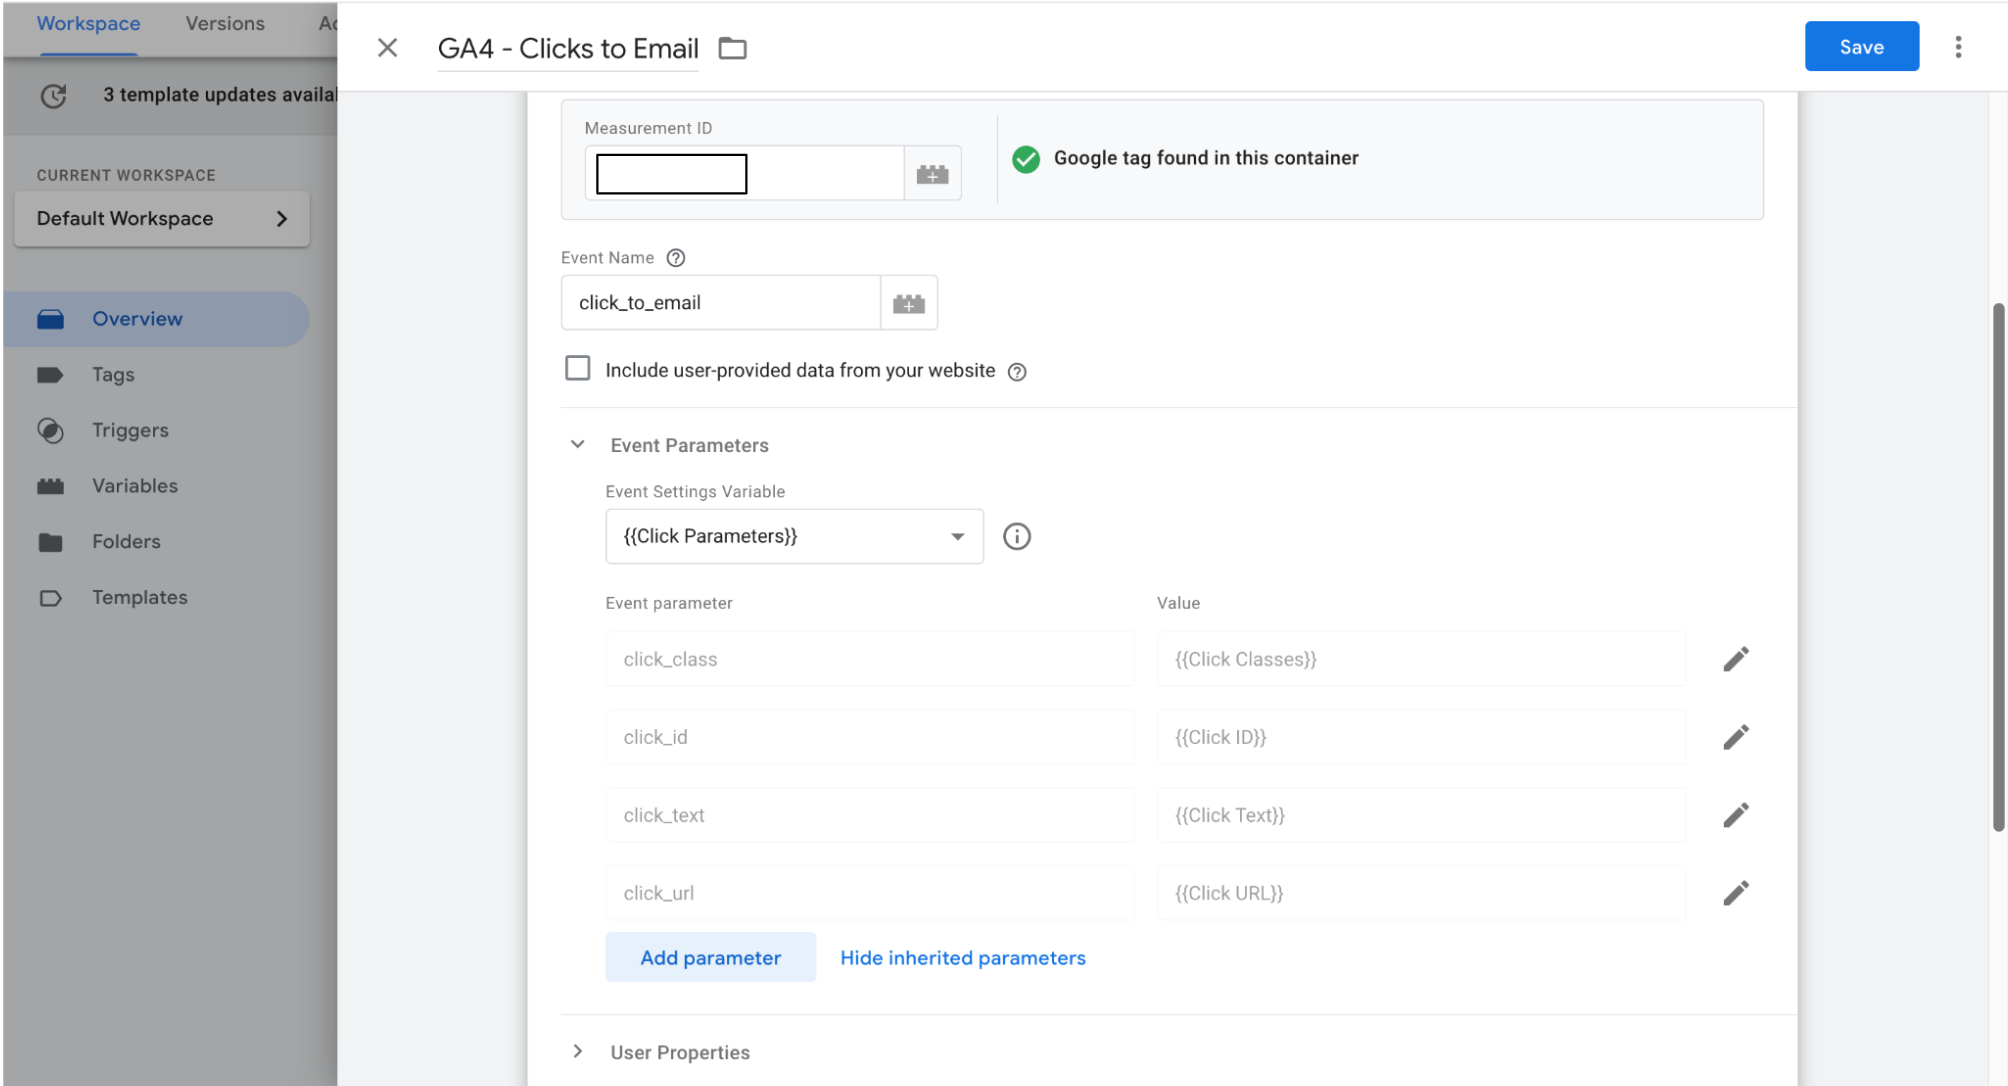The image size is (2008, 1086).
Task: Edit the click_text parameter pencil icon
Action: click(1735, 815)
